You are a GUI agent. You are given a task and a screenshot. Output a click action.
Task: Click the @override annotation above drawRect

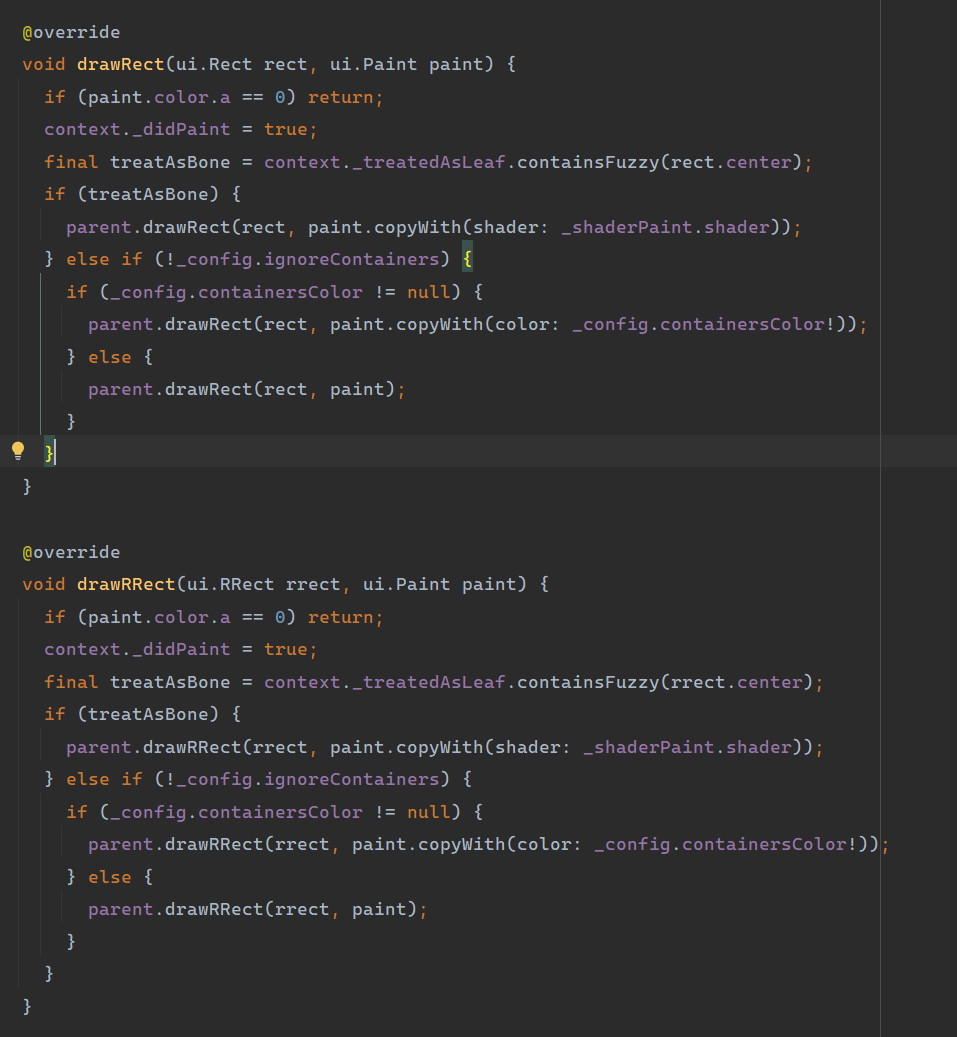(71, 32)
